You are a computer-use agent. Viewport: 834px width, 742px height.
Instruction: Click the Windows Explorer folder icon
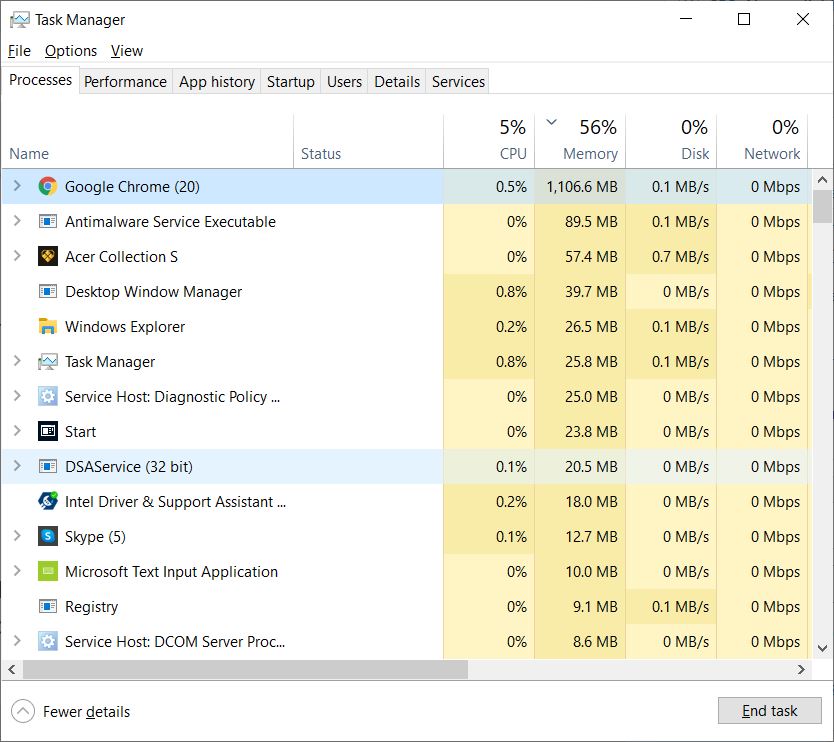point(48,326)
